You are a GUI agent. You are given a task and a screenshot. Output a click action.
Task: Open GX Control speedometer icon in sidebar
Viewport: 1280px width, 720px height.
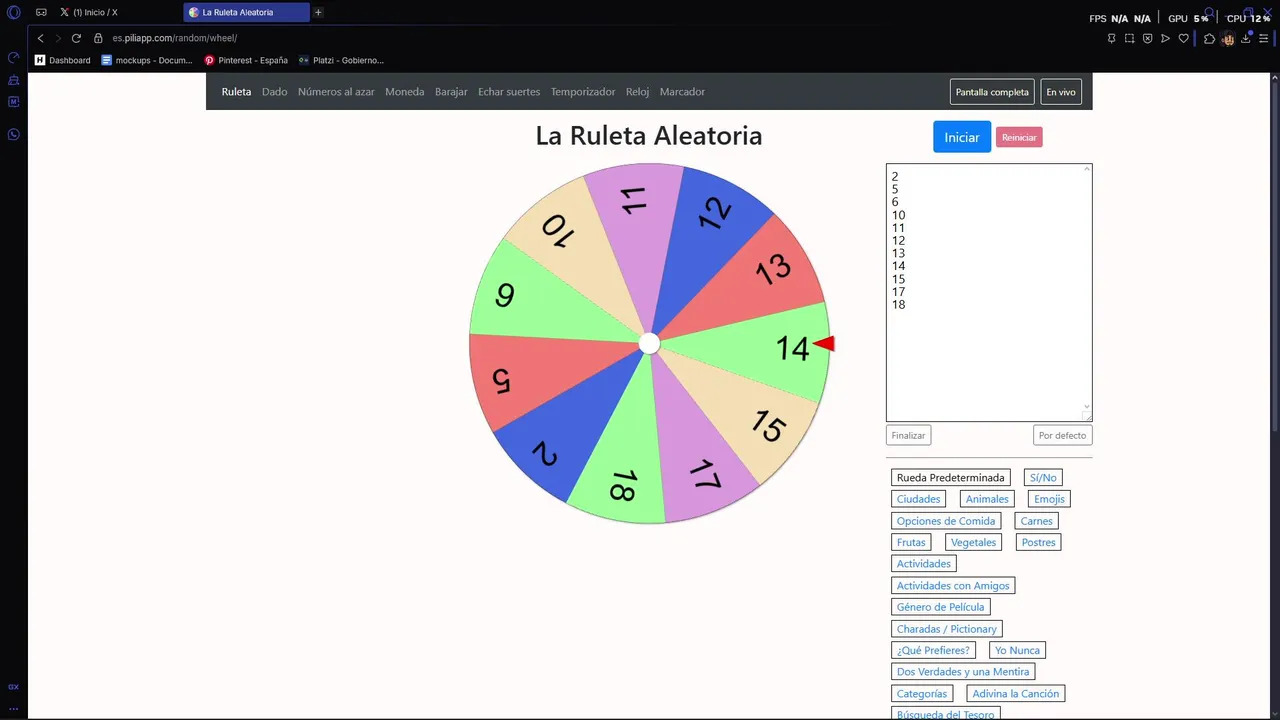(14, 58)
